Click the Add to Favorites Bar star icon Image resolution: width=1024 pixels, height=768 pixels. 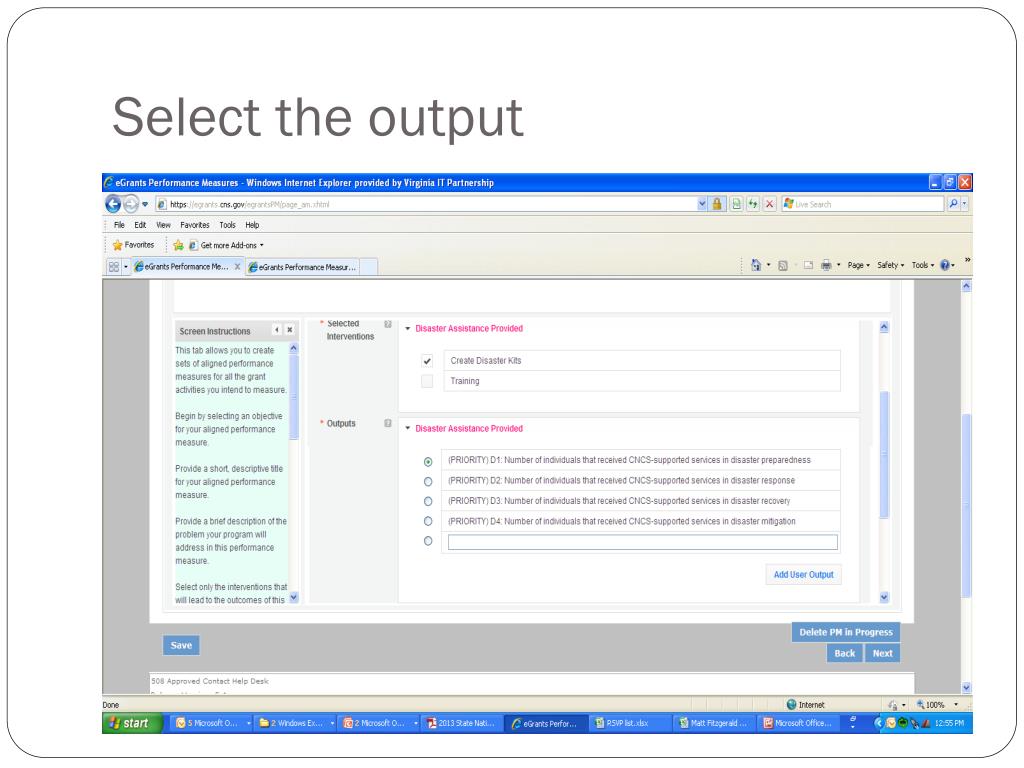pos(178,245)
